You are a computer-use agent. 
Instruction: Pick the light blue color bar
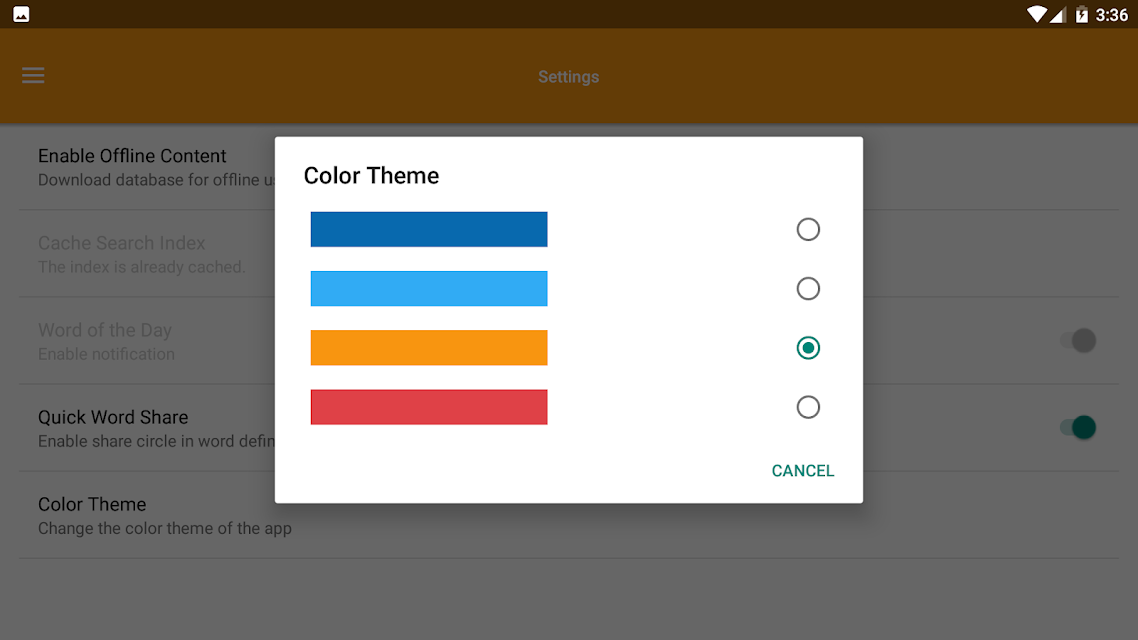coord(429,289)
